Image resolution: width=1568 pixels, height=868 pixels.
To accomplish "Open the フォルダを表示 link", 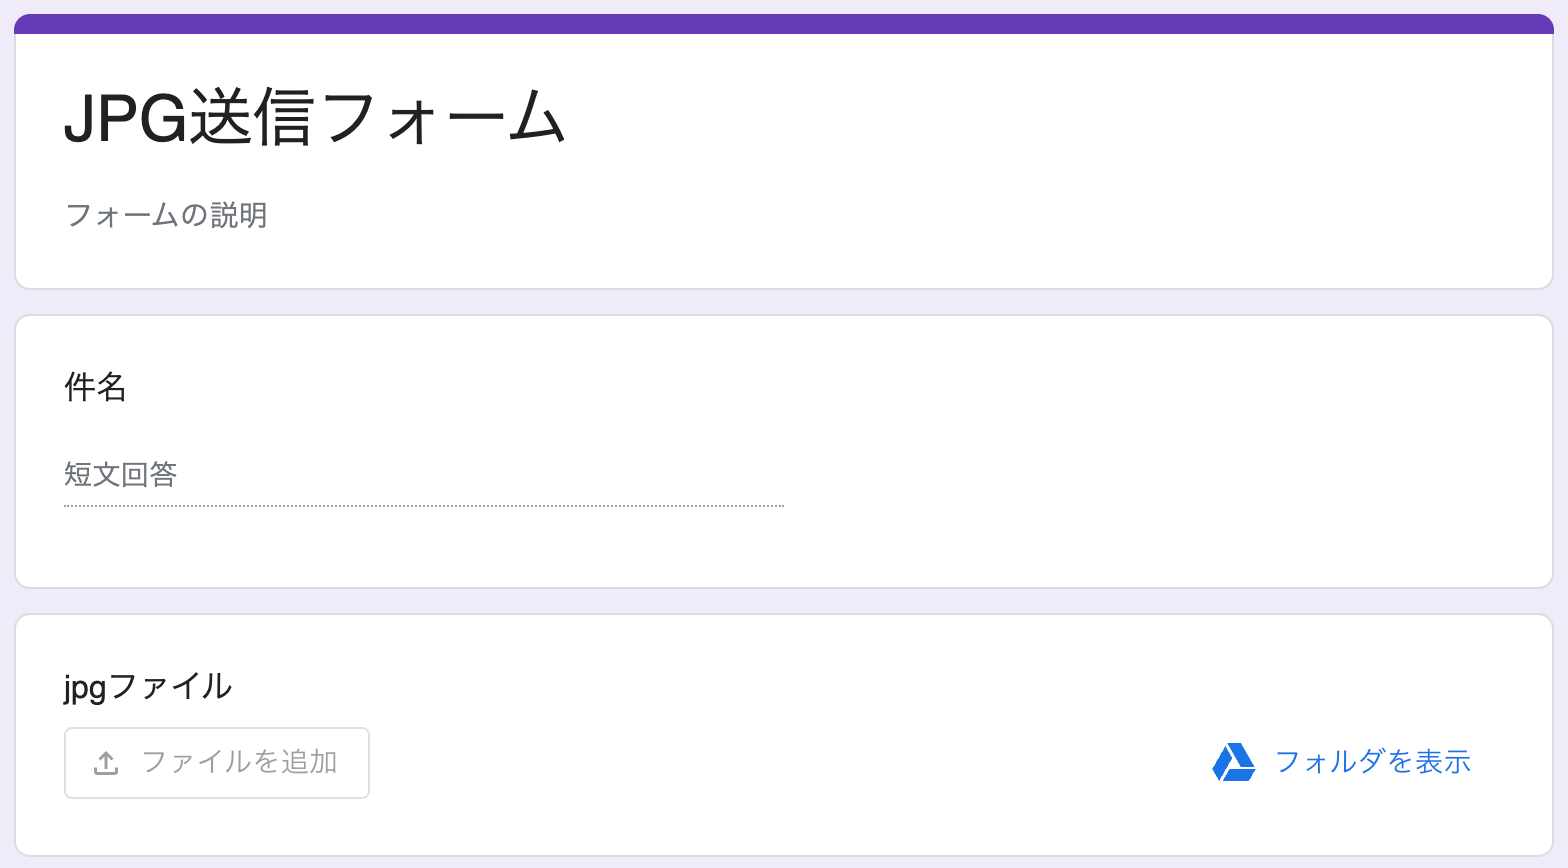I will pyautogui.click(x=1372, y=762).
